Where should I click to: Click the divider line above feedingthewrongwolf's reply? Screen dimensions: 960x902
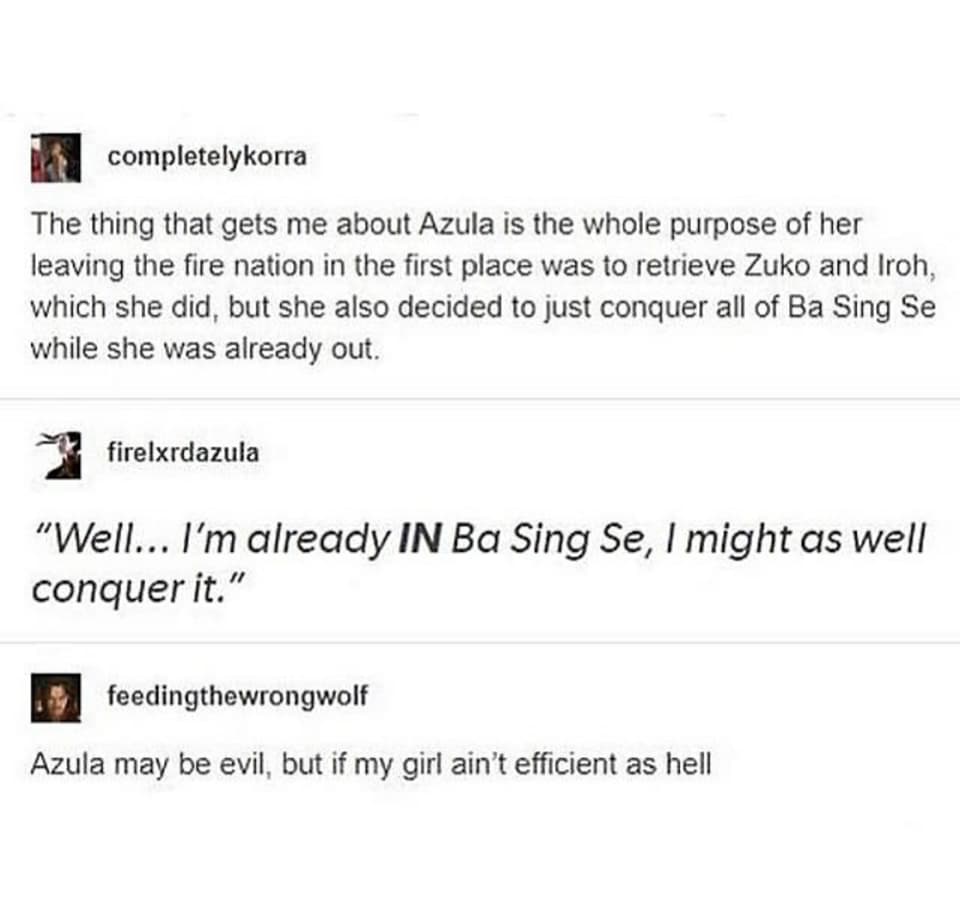tap(480, 642)
